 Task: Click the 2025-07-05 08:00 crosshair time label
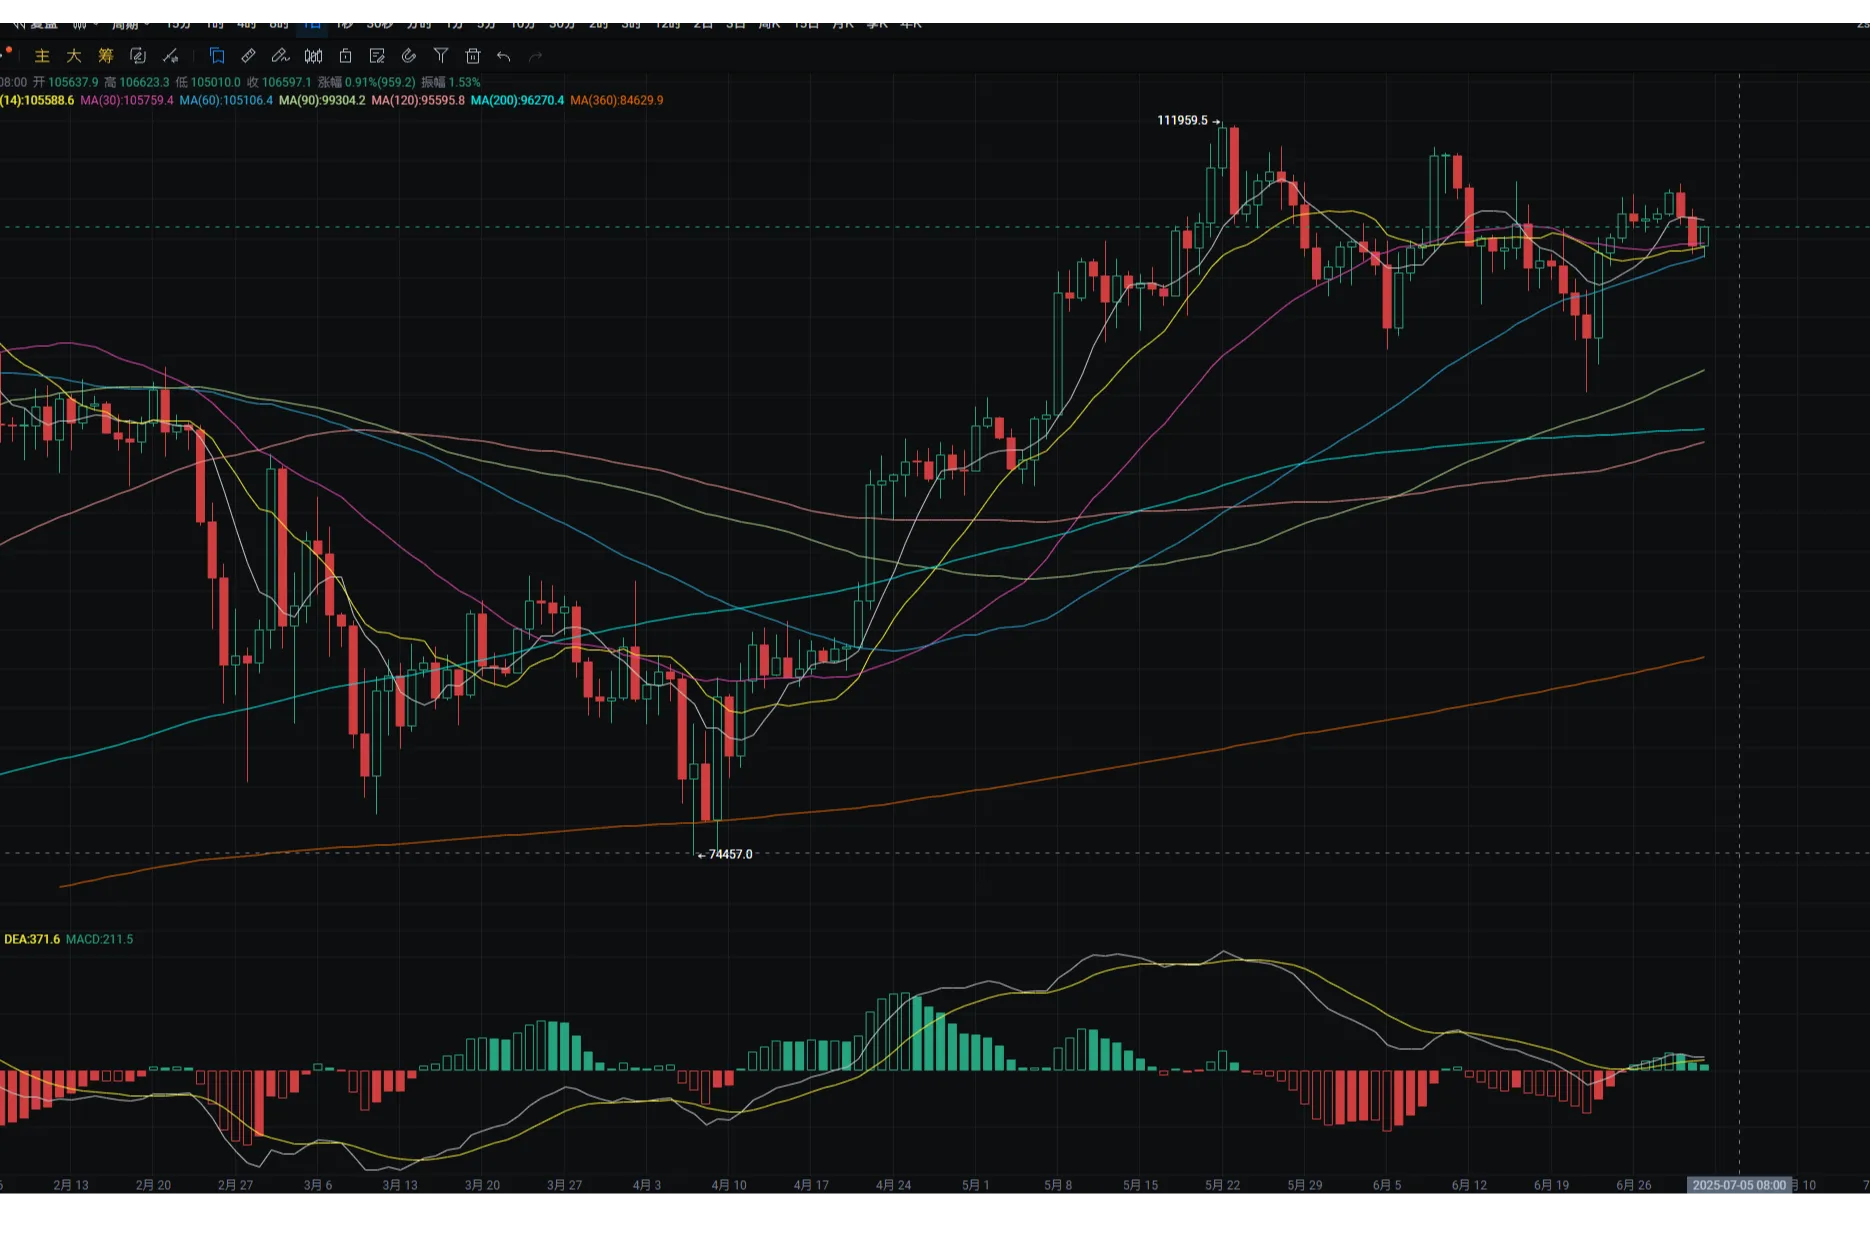[1739, 1185]
